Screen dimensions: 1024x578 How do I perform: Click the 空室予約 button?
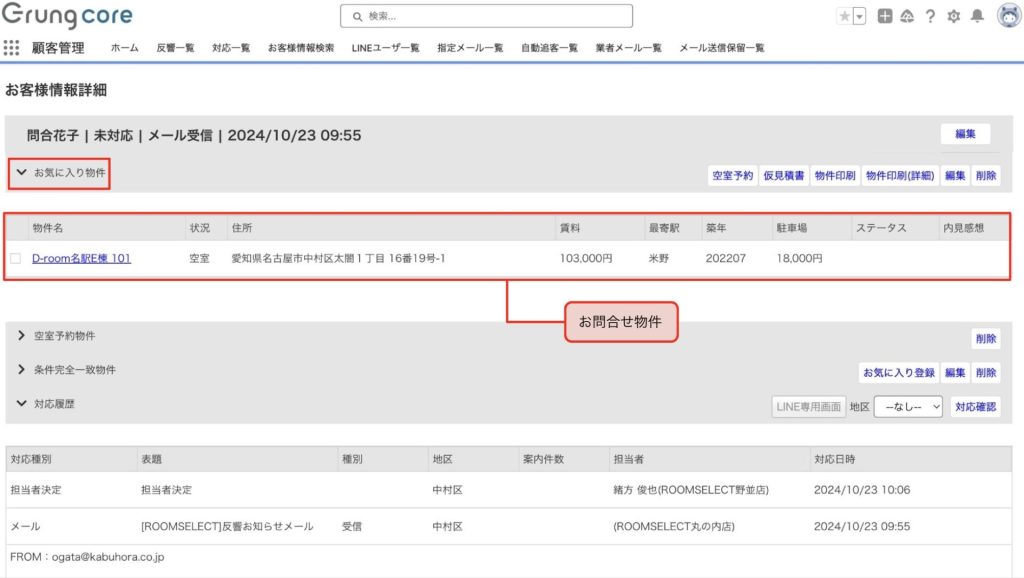tap(732, 176)
